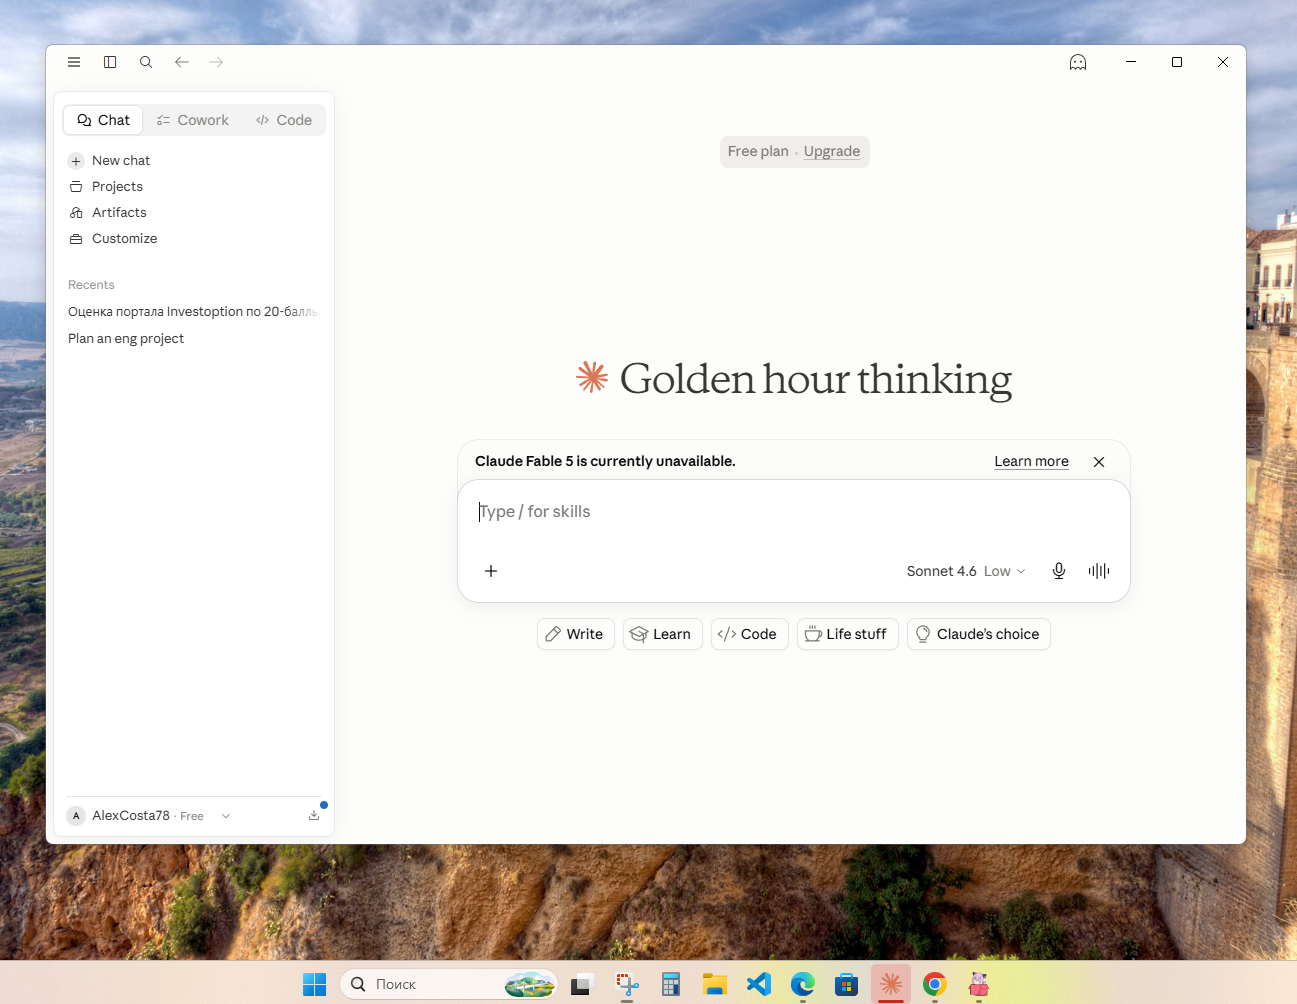This screenshot has height=1004, width=1297.
Task: Open the Windows Start menu
Action: [x=315, y=984]
